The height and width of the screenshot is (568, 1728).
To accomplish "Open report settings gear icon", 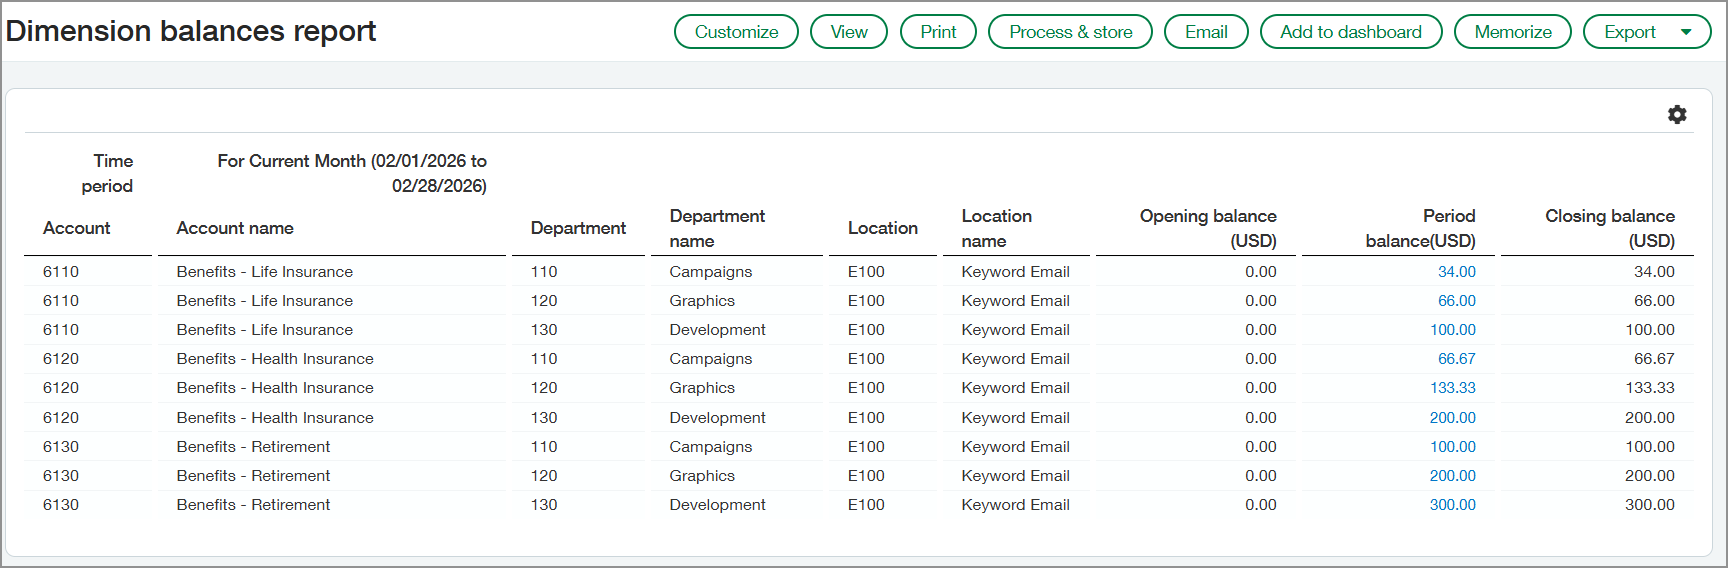I will 1677,115.
